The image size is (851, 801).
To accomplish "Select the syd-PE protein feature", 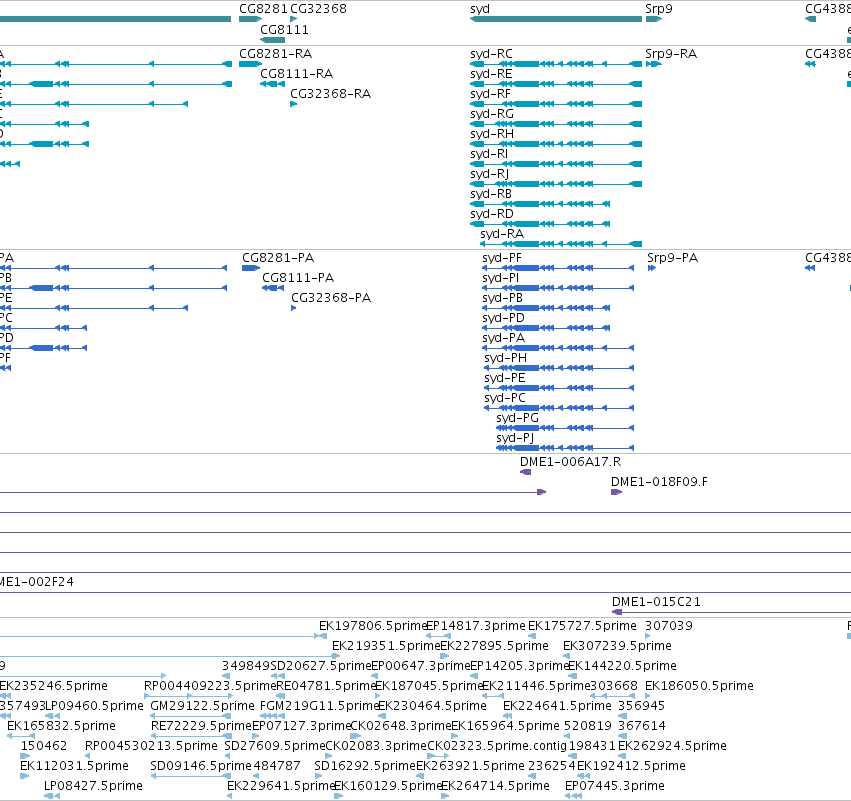I will [559, 388].
